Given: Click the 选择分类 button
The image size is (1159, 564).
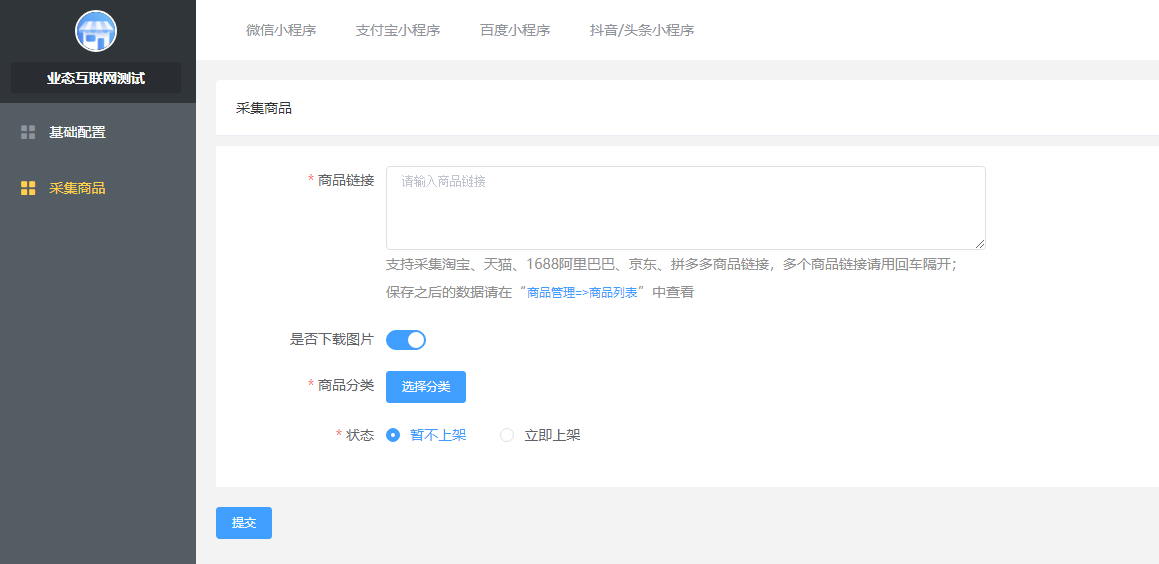Looking at the screenshot, I should tap(426, 387).
